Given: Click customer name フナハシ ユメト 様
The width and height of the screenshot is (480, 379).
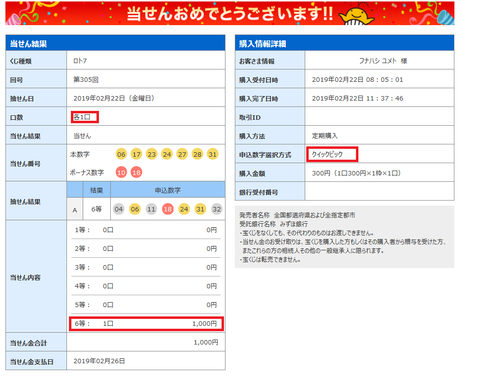Looking at the screenshot, I should point(383,61).
